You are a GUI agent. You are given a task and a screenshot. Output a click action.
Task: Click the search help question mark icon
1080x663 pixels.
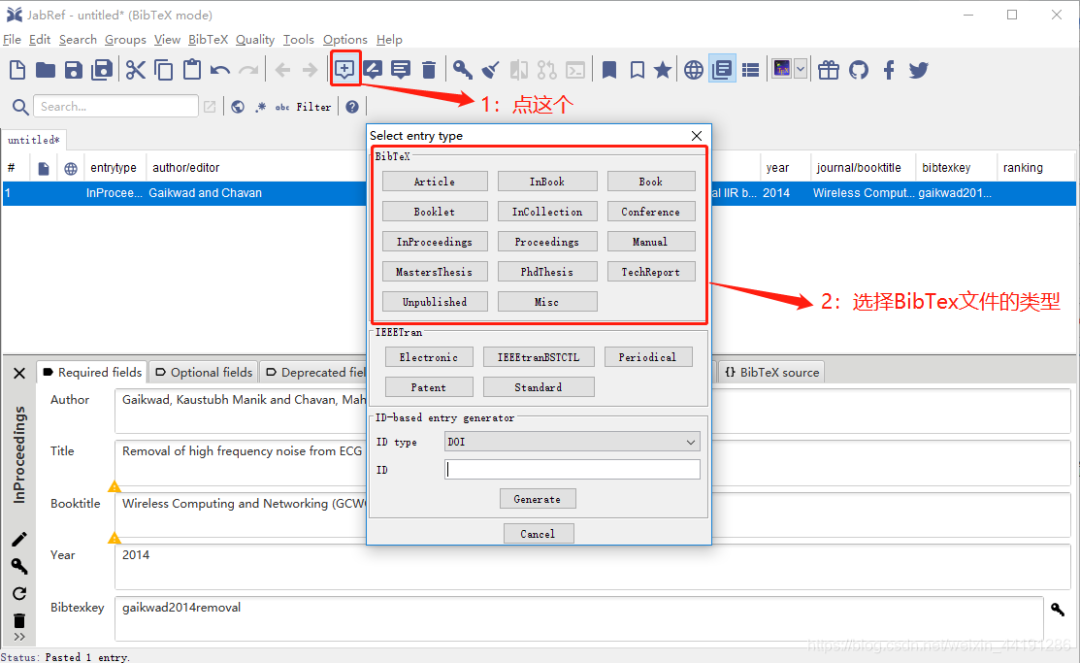pyautogui.click(x=352, y=107)
